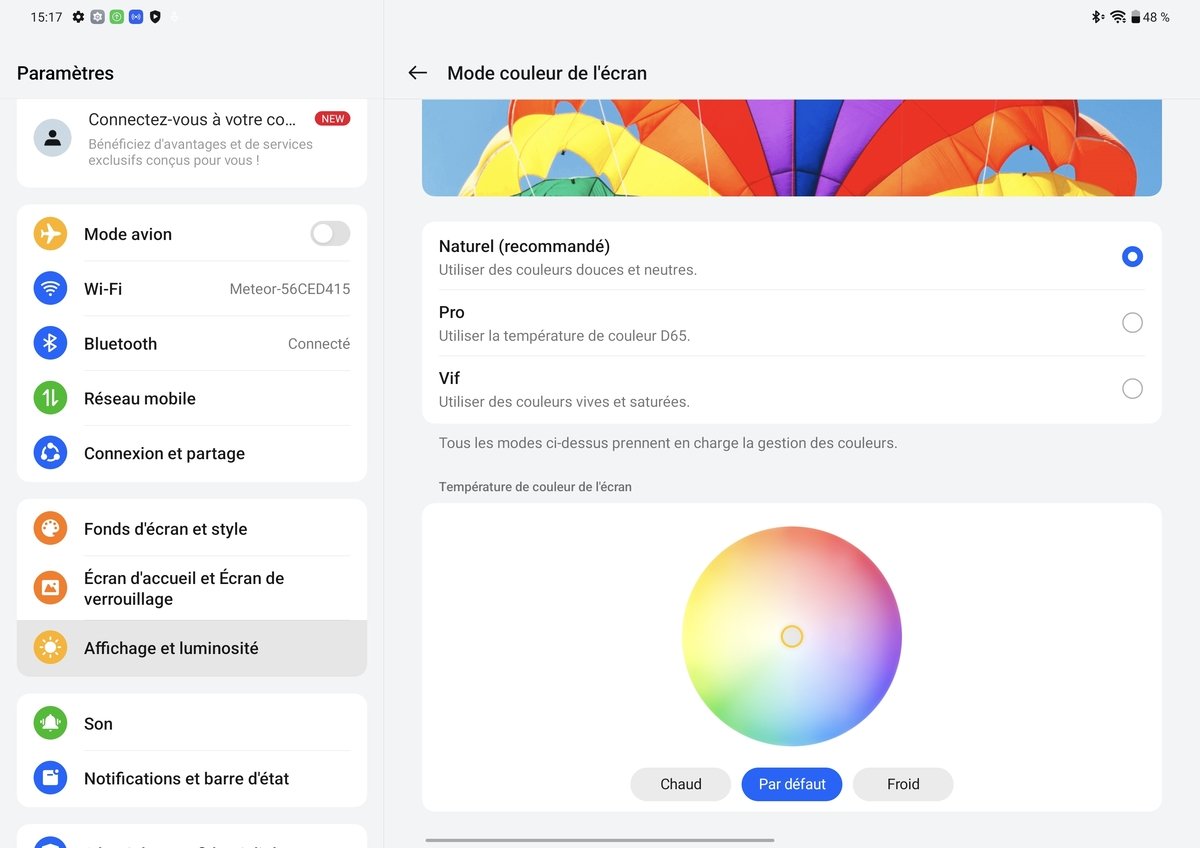Go back with the arrow icon
1200x848 pixels.
[418, 73]
